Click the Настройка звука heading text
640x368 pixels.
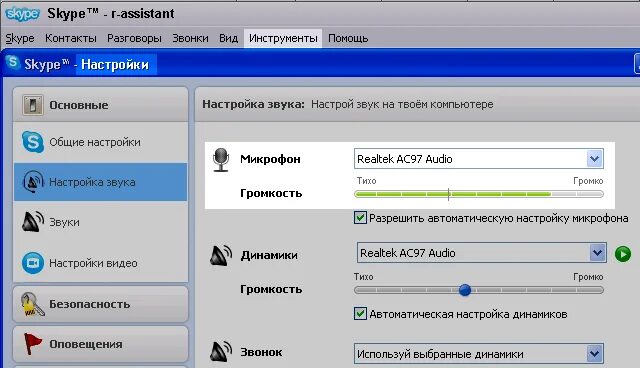[253, 104]
